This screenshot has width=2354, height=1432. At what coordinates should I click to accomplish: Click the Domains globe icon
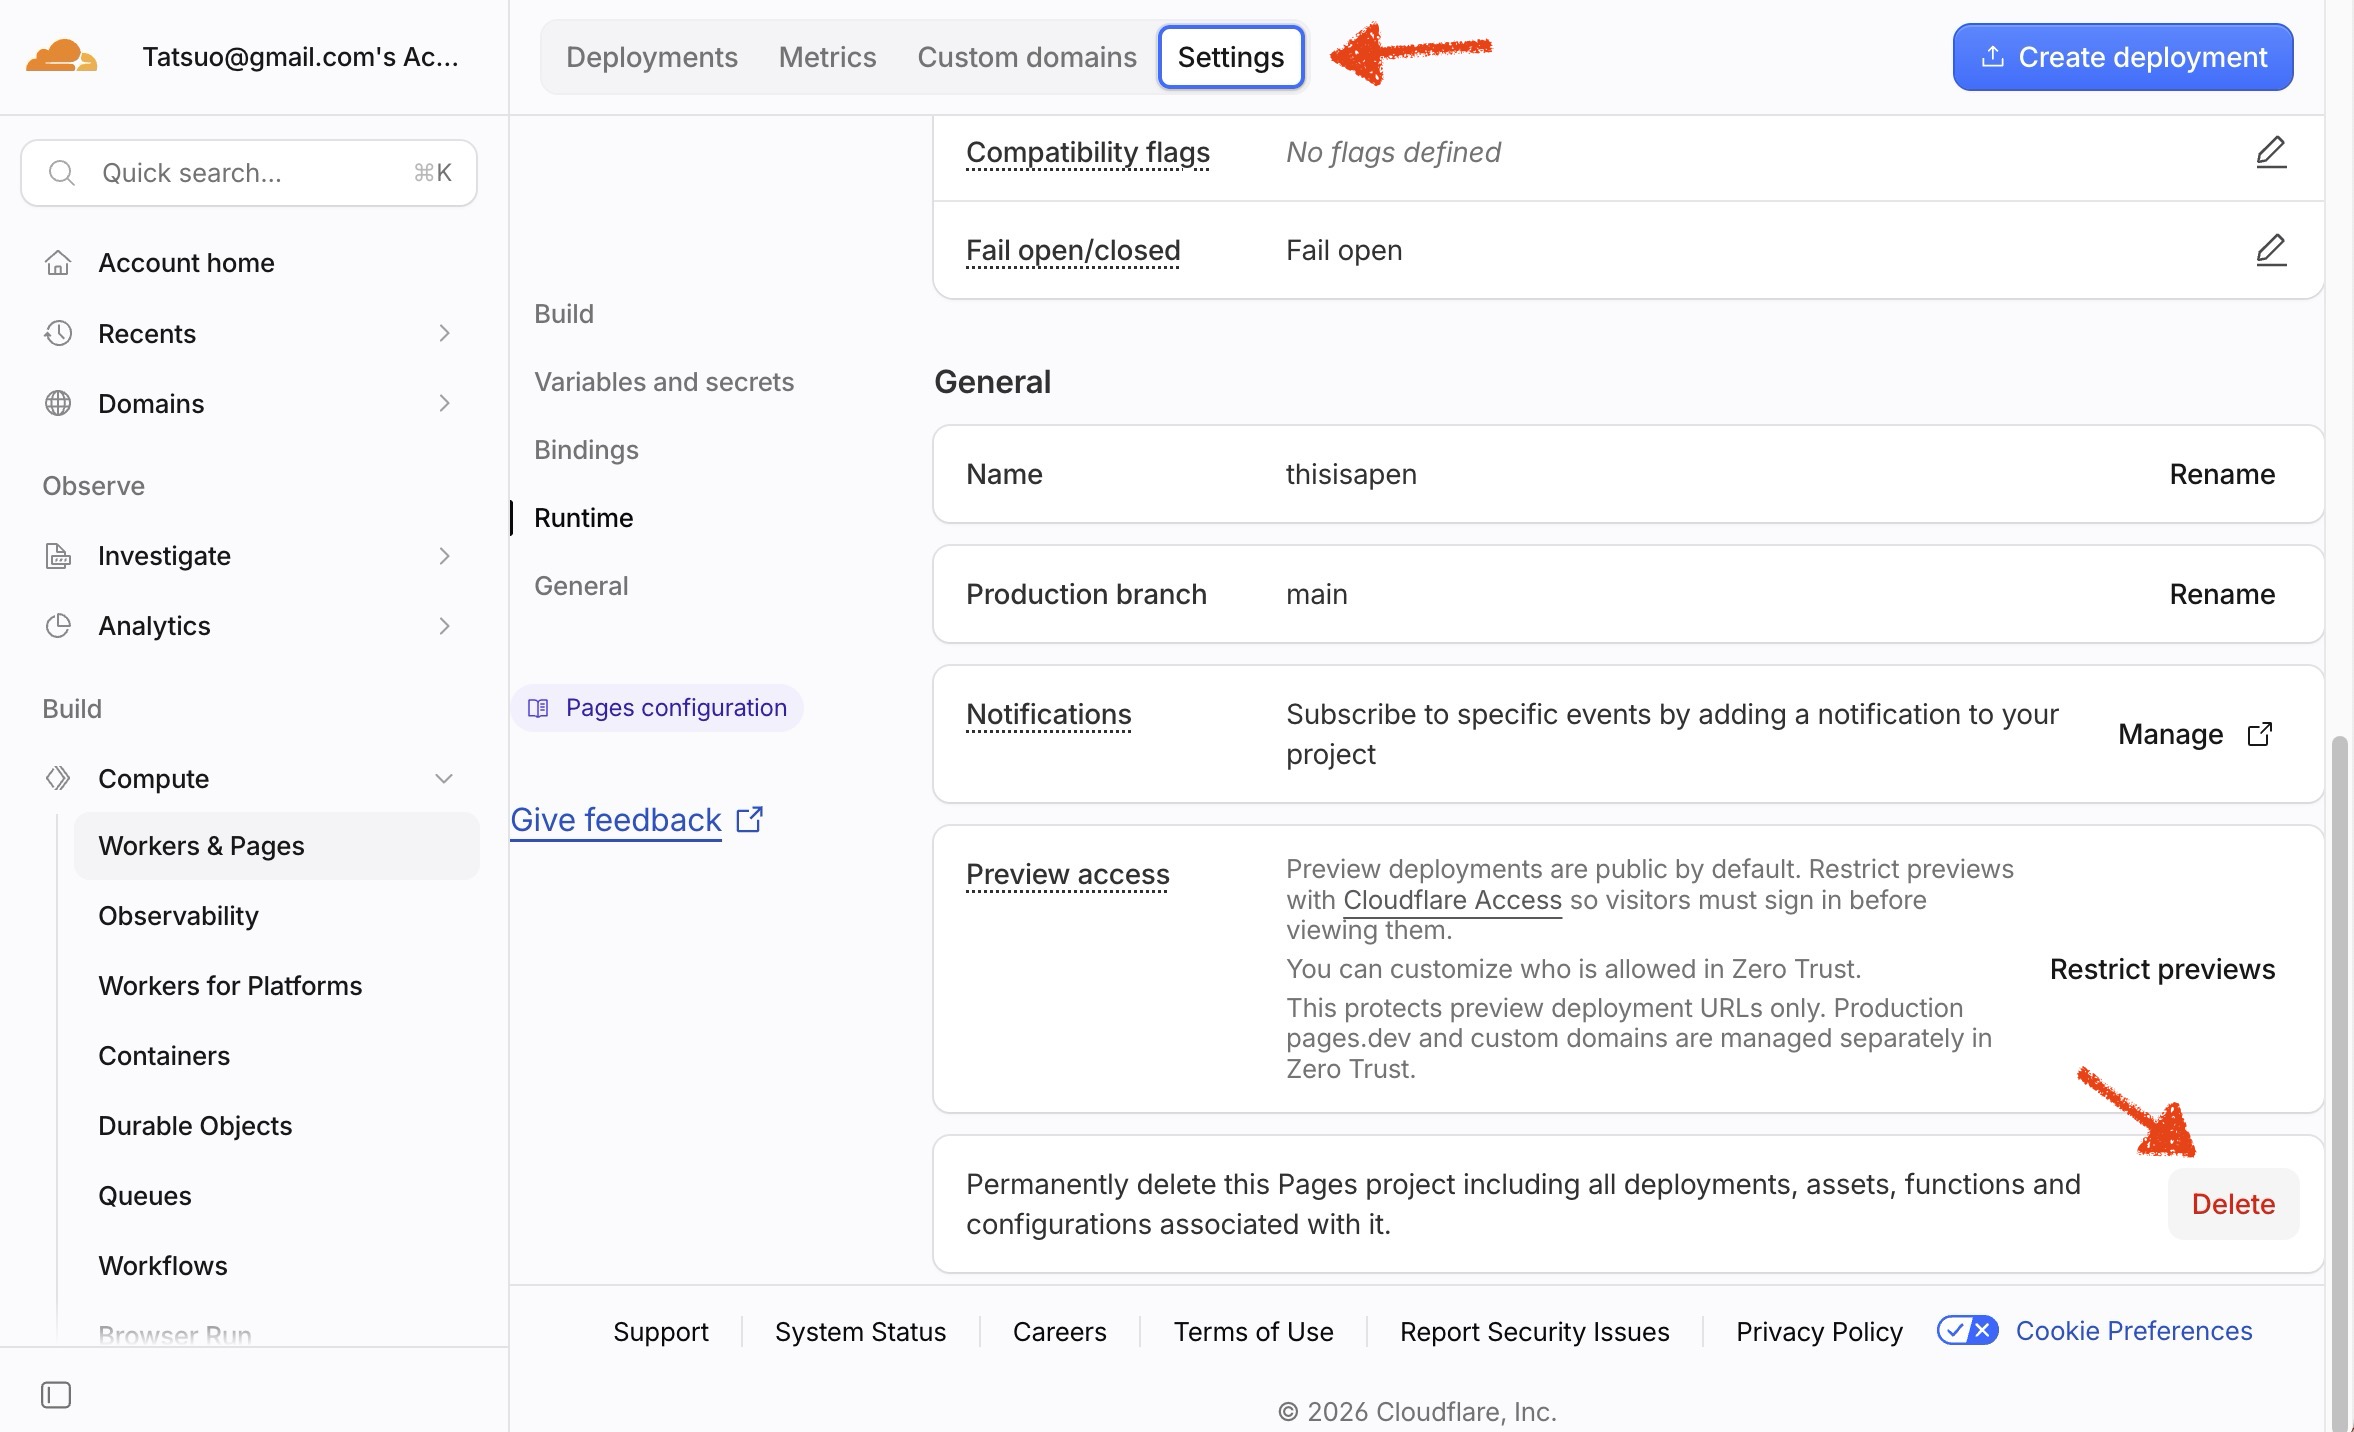coord(58,403)
